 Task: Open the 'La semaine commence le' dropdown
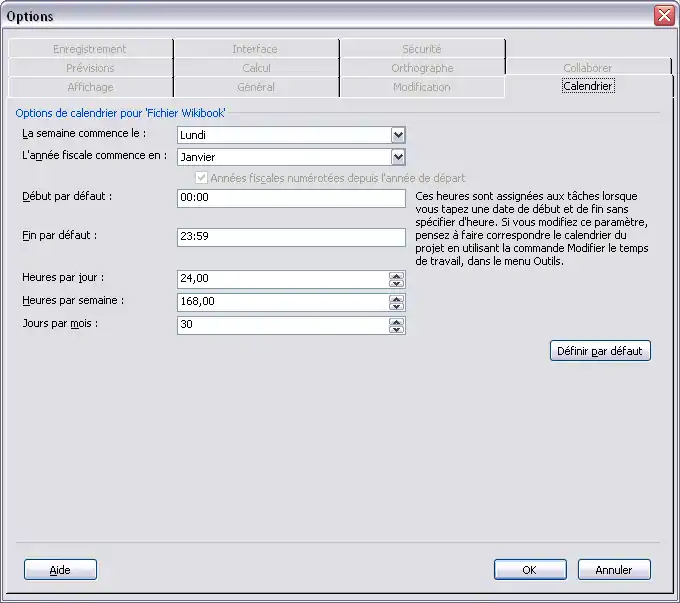398,135
